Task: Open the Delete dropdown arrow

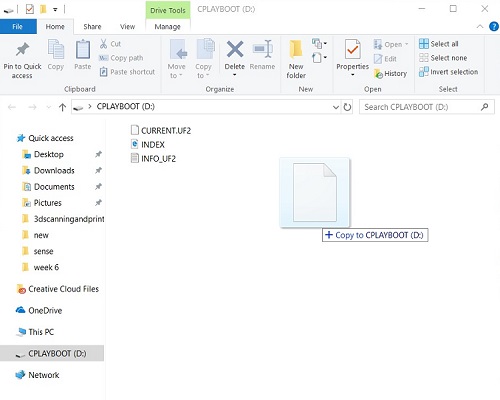Action: click(235, 75)
